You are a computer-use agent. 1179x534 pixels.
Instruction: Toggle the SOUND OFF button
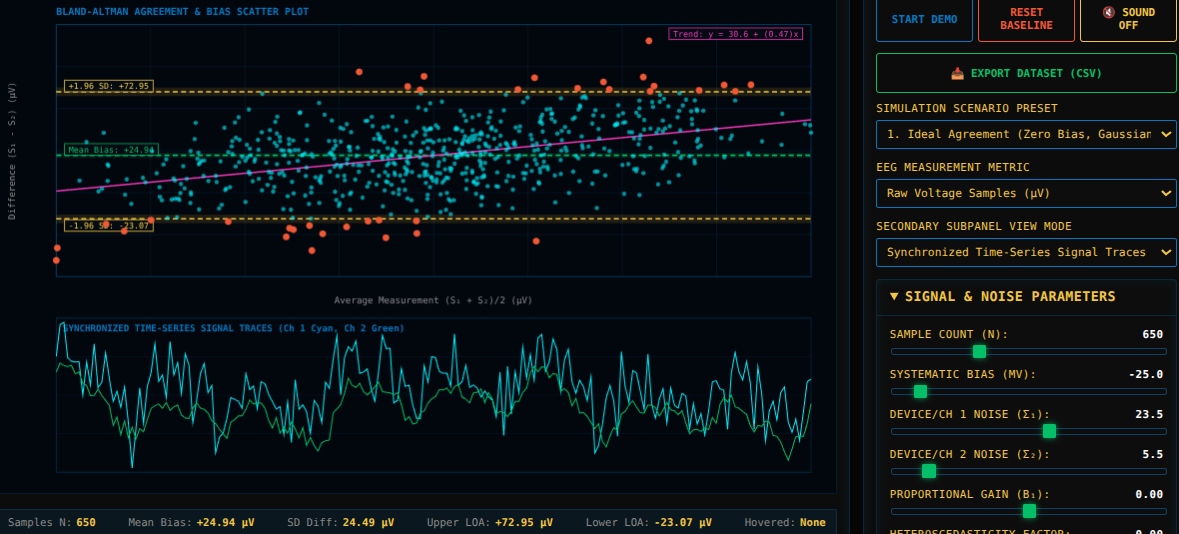click(1128, 20)
